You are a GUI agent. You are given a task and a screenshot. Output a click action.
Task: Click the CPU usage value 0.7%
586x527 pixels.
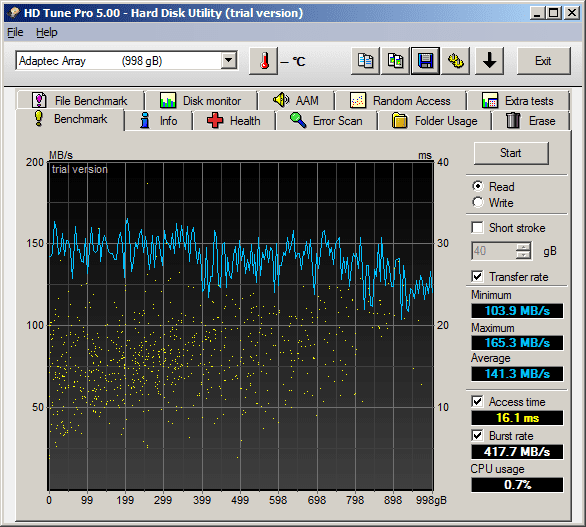(517, 485)
